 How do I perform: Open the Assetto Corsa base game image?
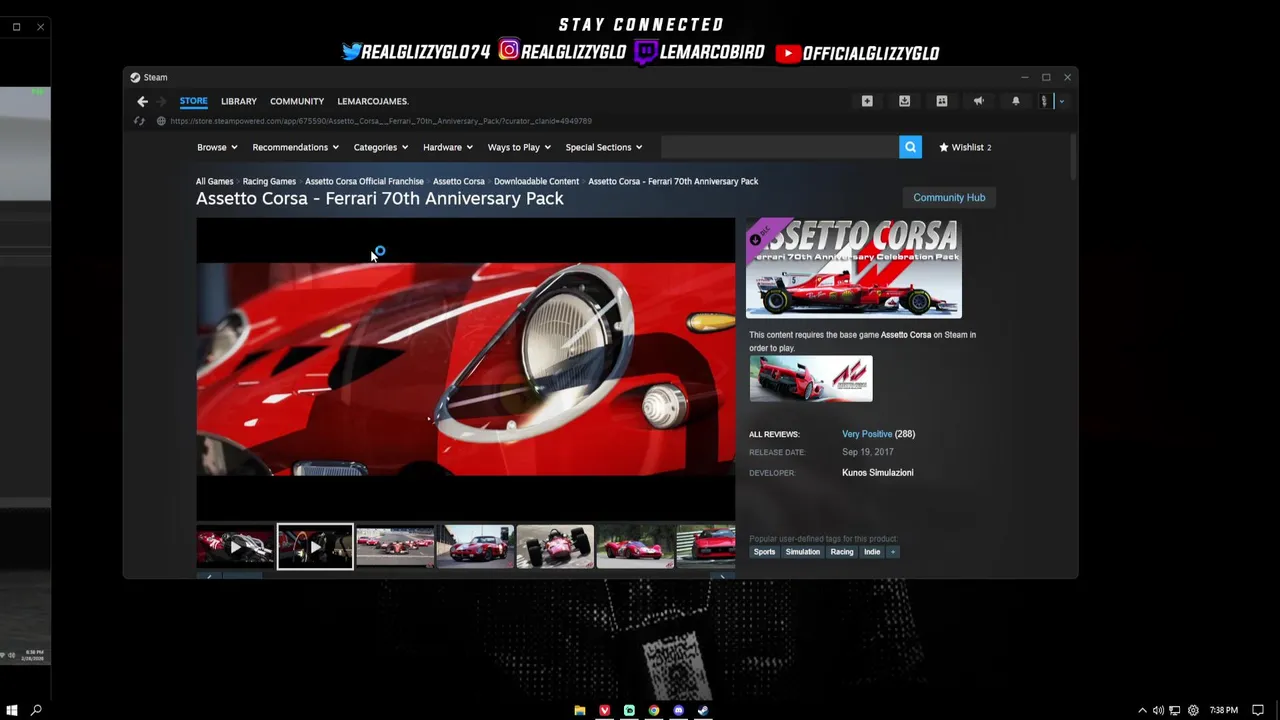811,379
